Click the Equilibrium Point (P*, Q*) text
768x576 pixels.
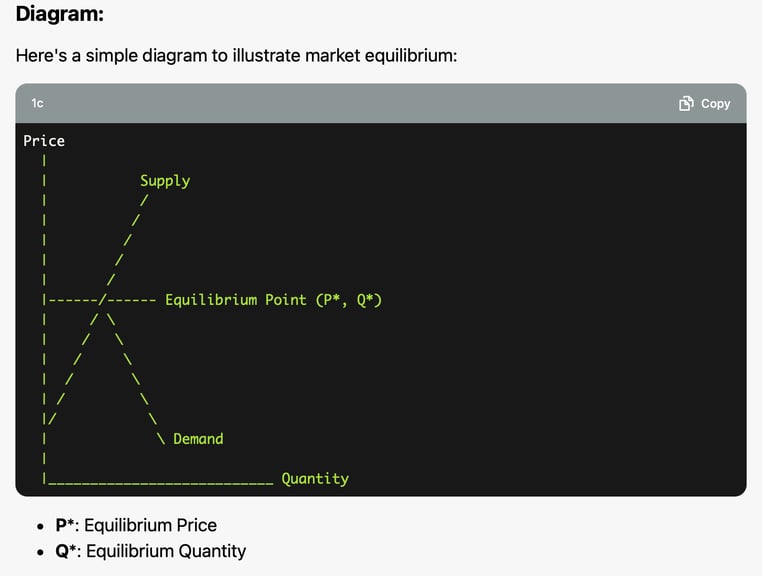(x=273, y=300)
